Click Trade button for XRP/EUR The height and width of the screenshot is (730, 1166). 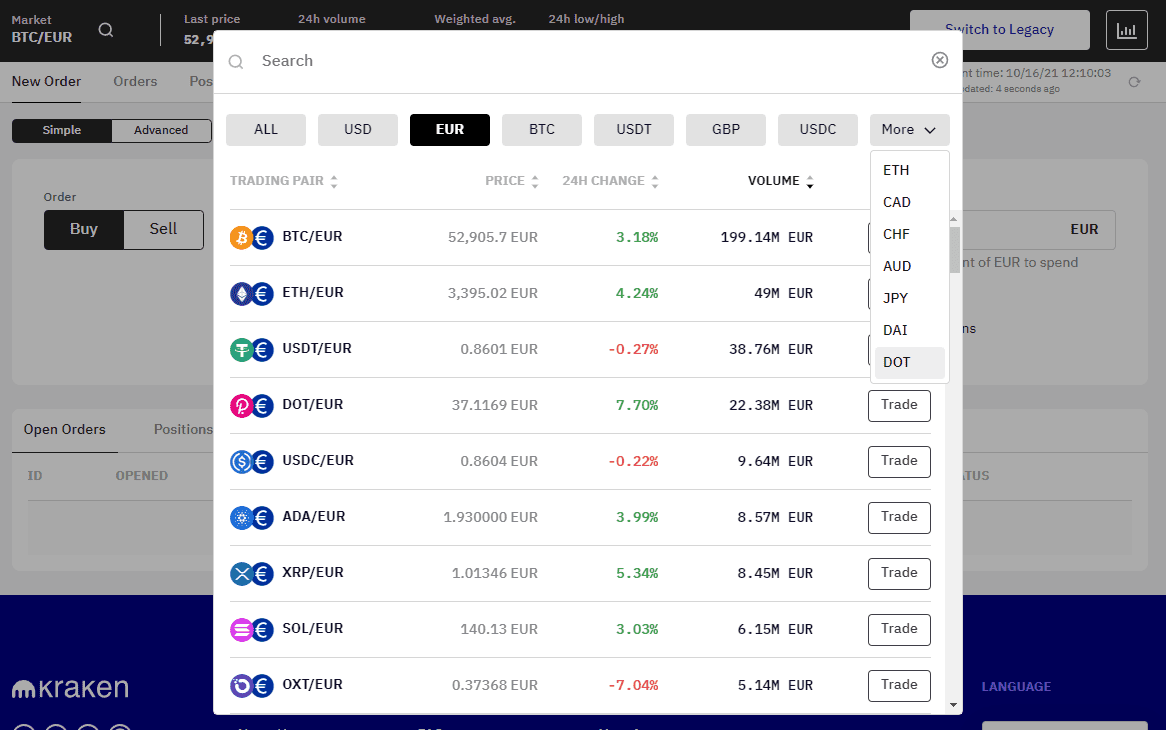[x=899, y=573]
